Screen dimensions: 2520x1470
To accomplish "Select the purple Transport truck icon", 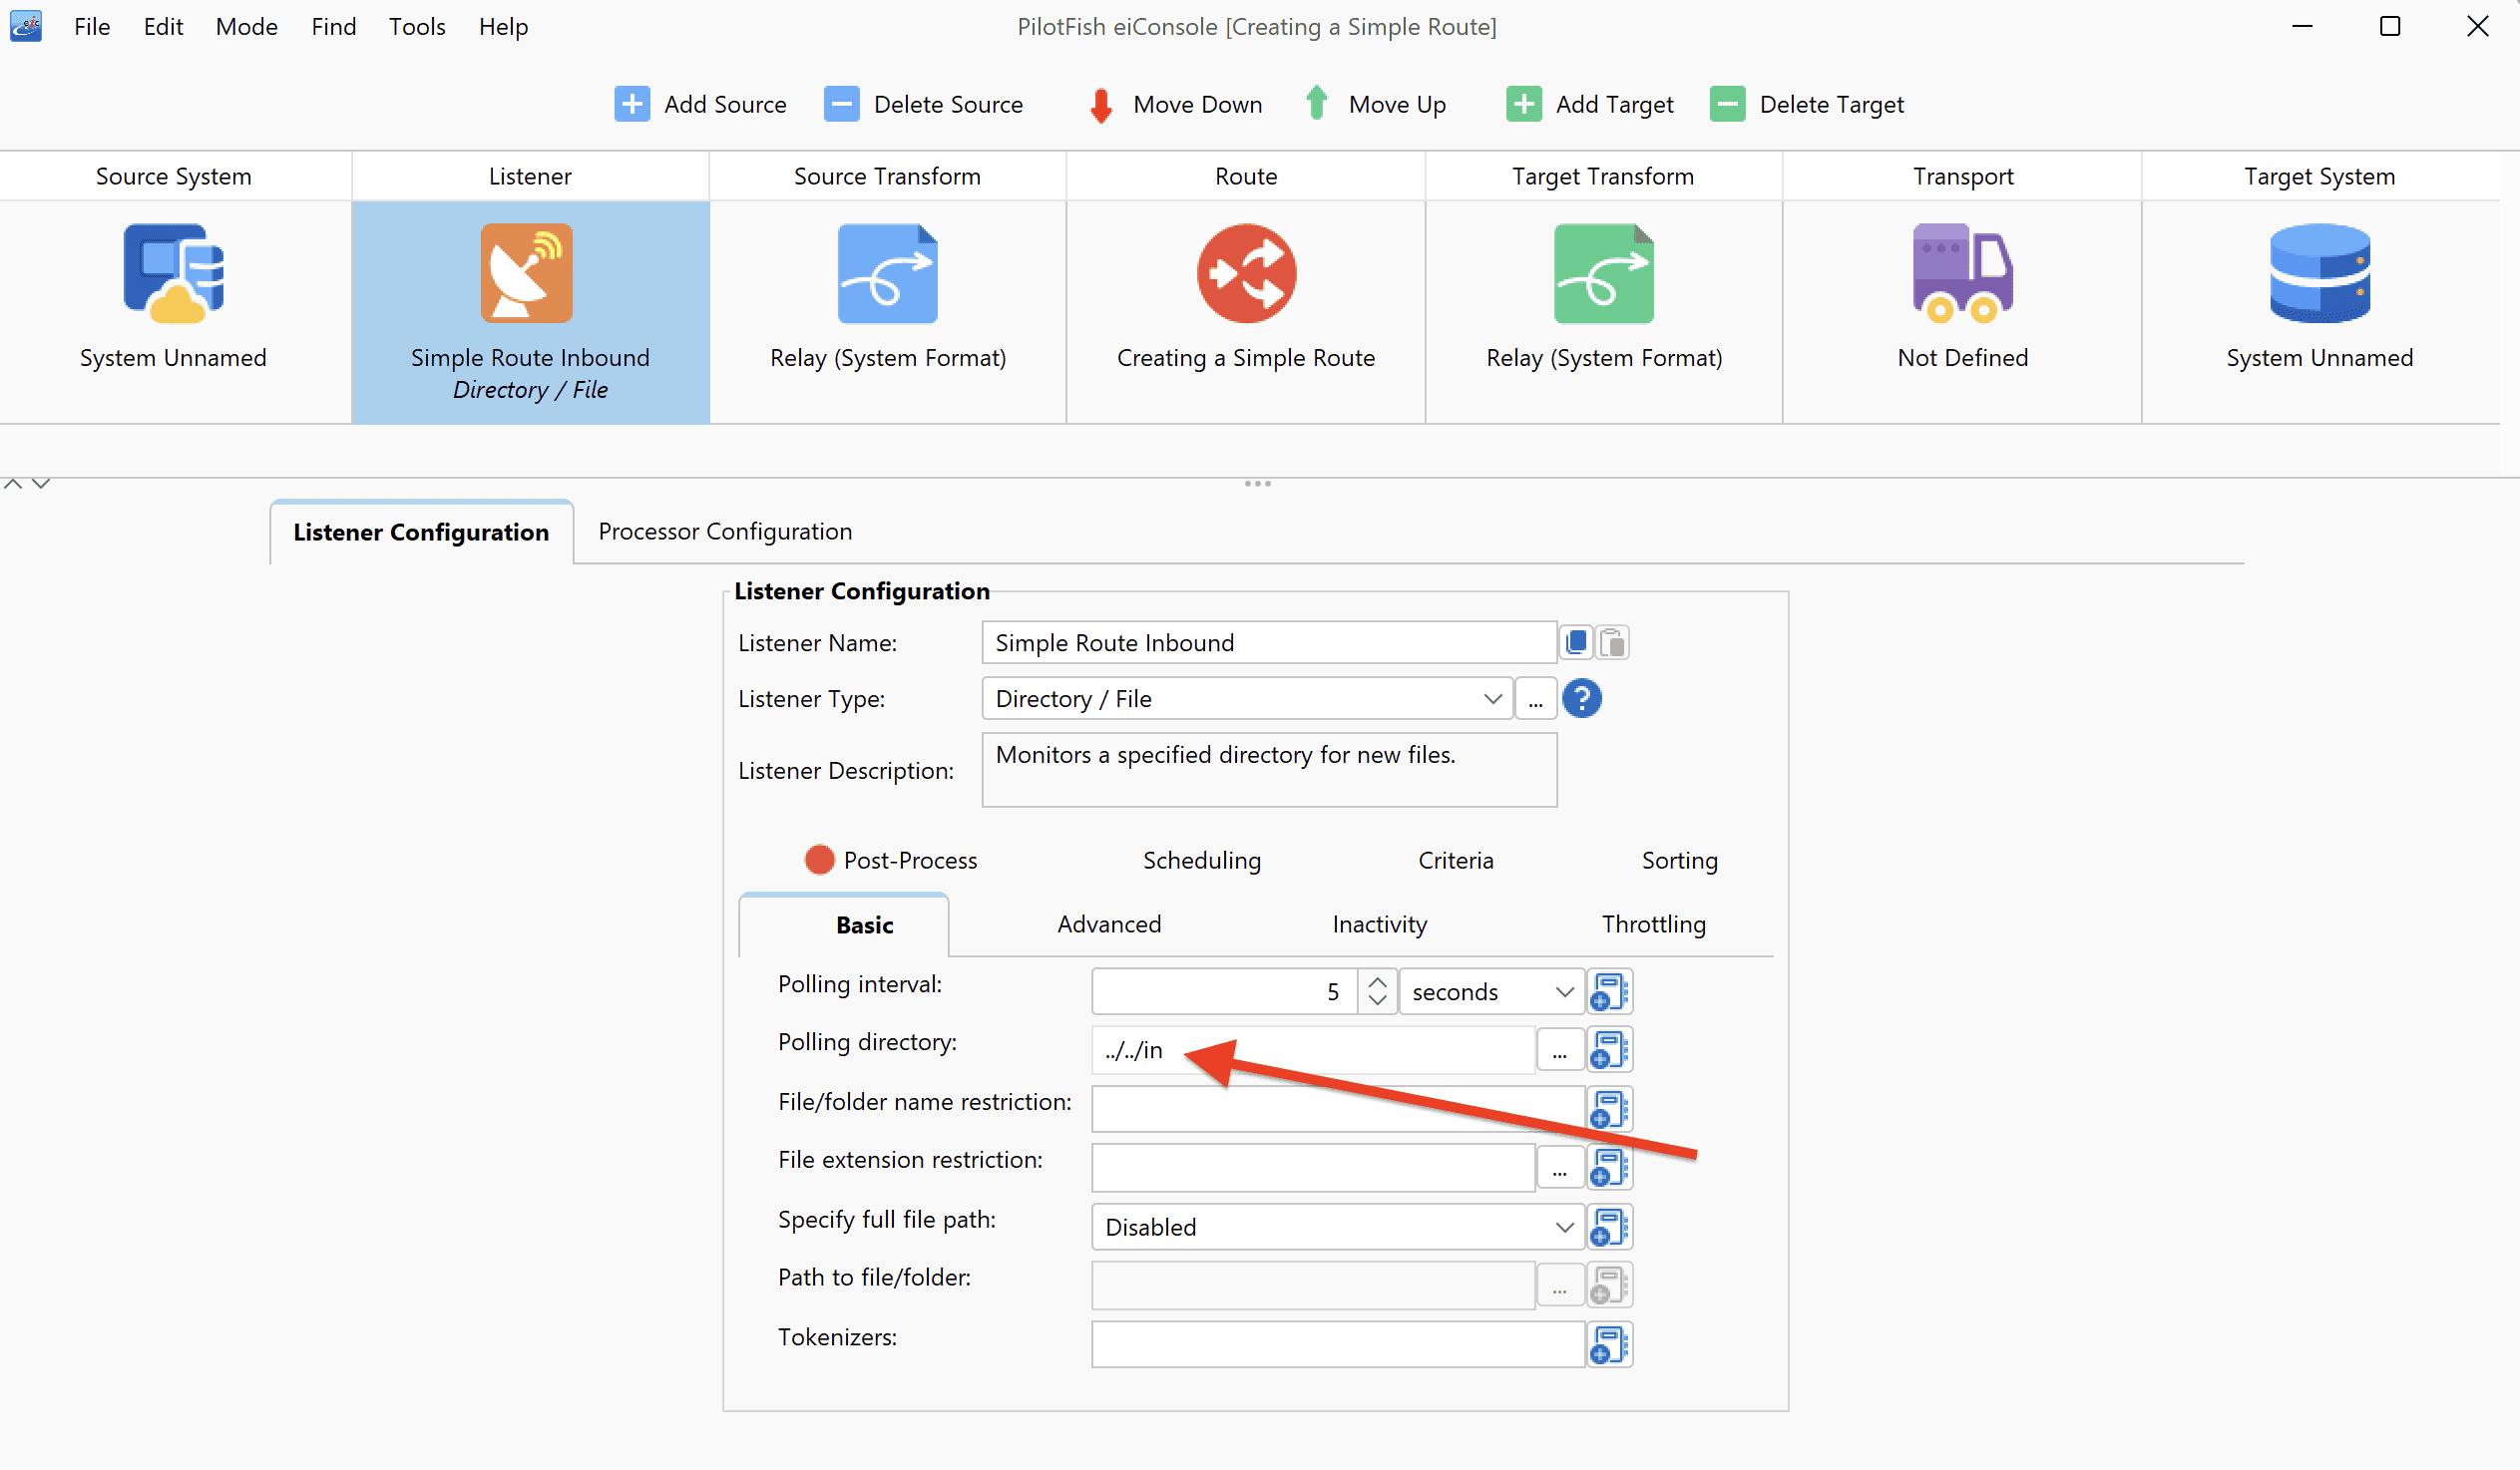I will coord(1962,273).
